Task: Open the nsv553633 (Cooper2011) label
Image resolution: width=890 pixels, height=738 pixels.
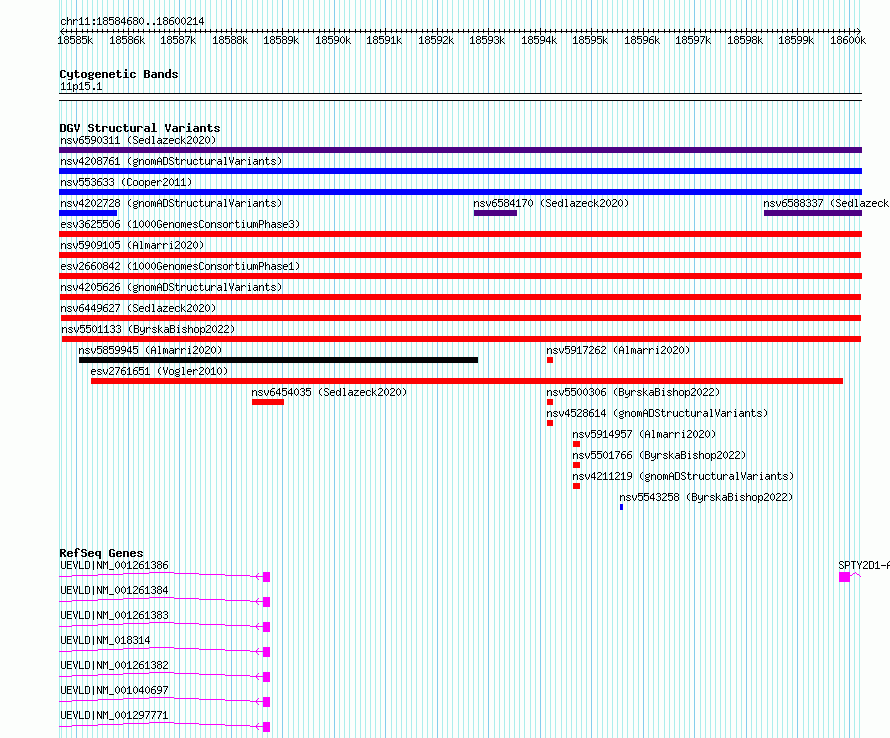Action: coord(126,182)
